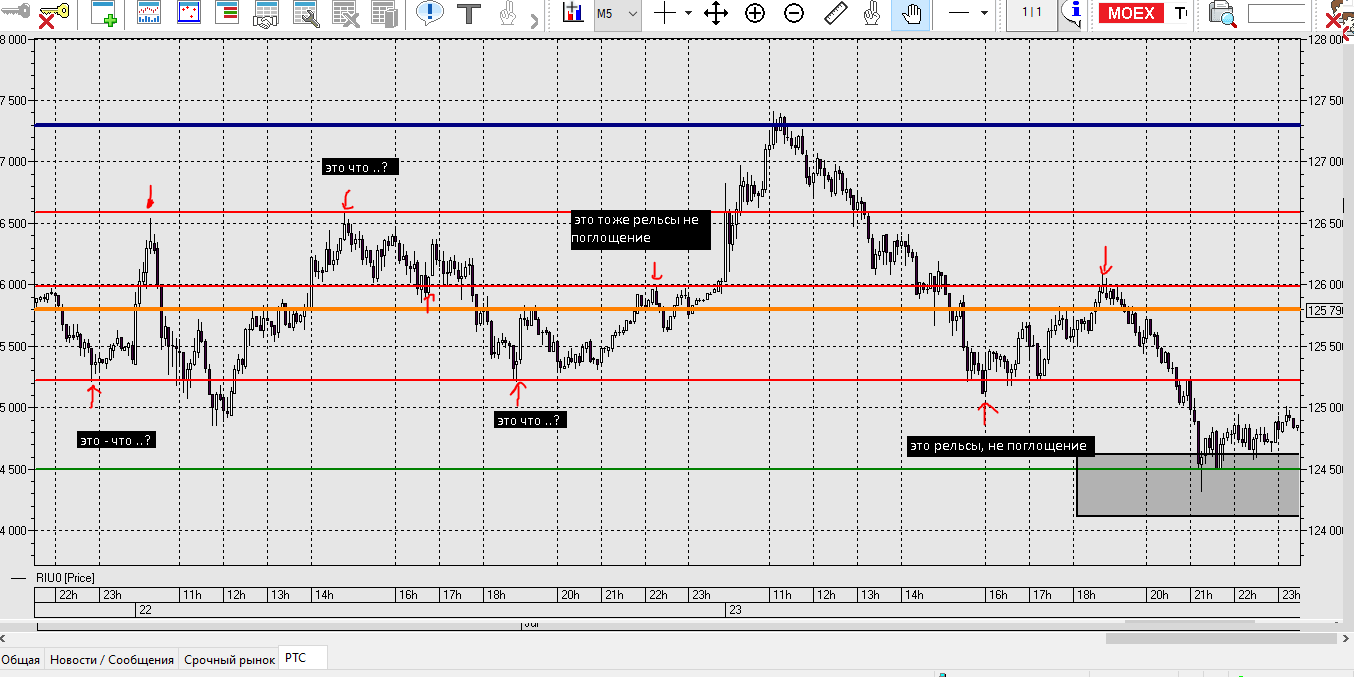Click the current price label 125 79 on axis
1354x677 pixels.
click(1325, 310)
